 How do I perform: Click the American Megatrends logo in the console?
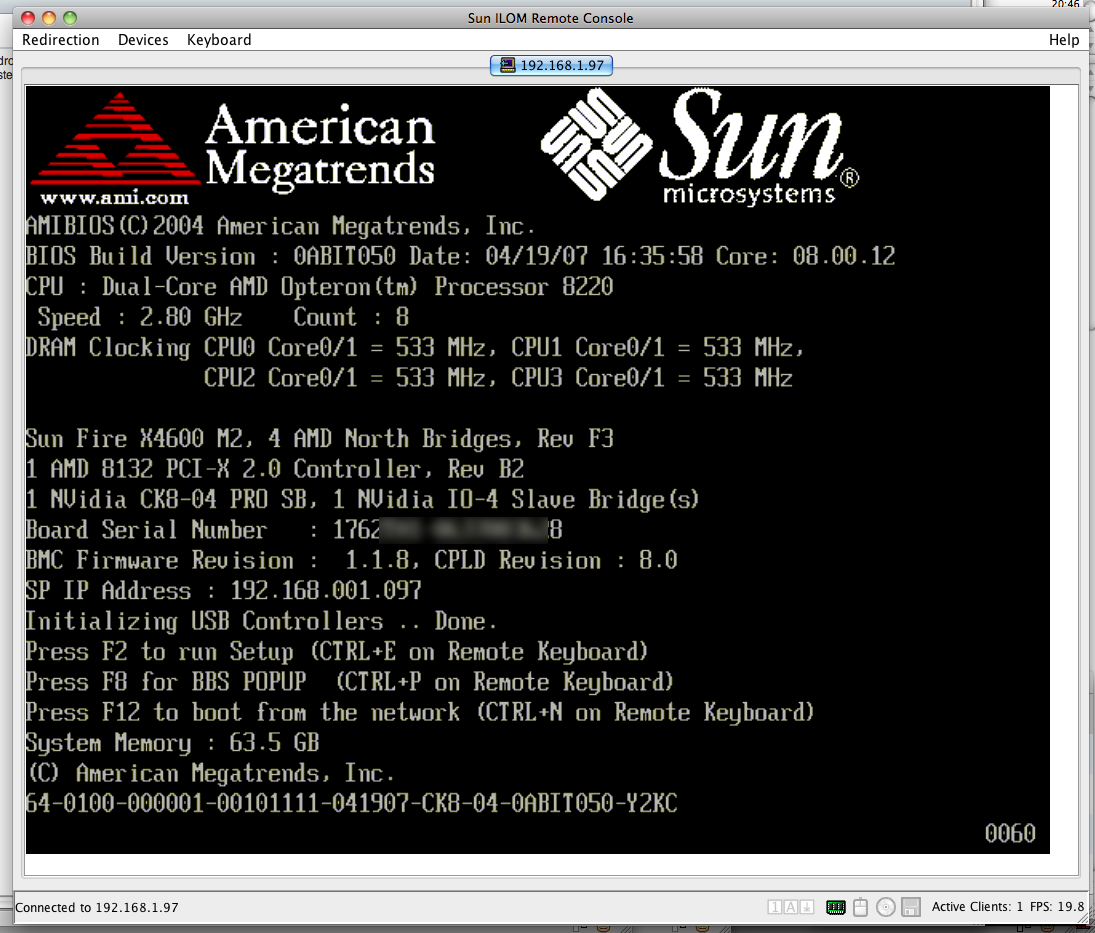pyautogui.click(x=233, y=149)
